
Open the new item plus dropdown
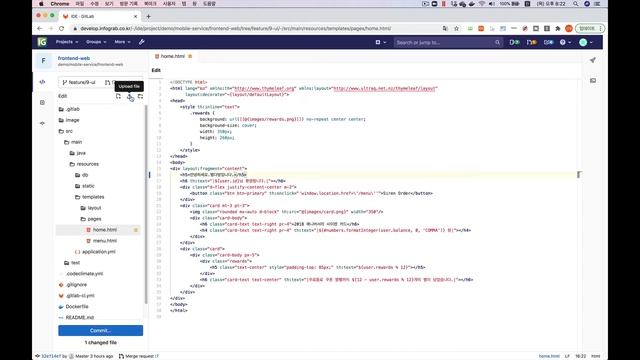(x=380, y=42)
